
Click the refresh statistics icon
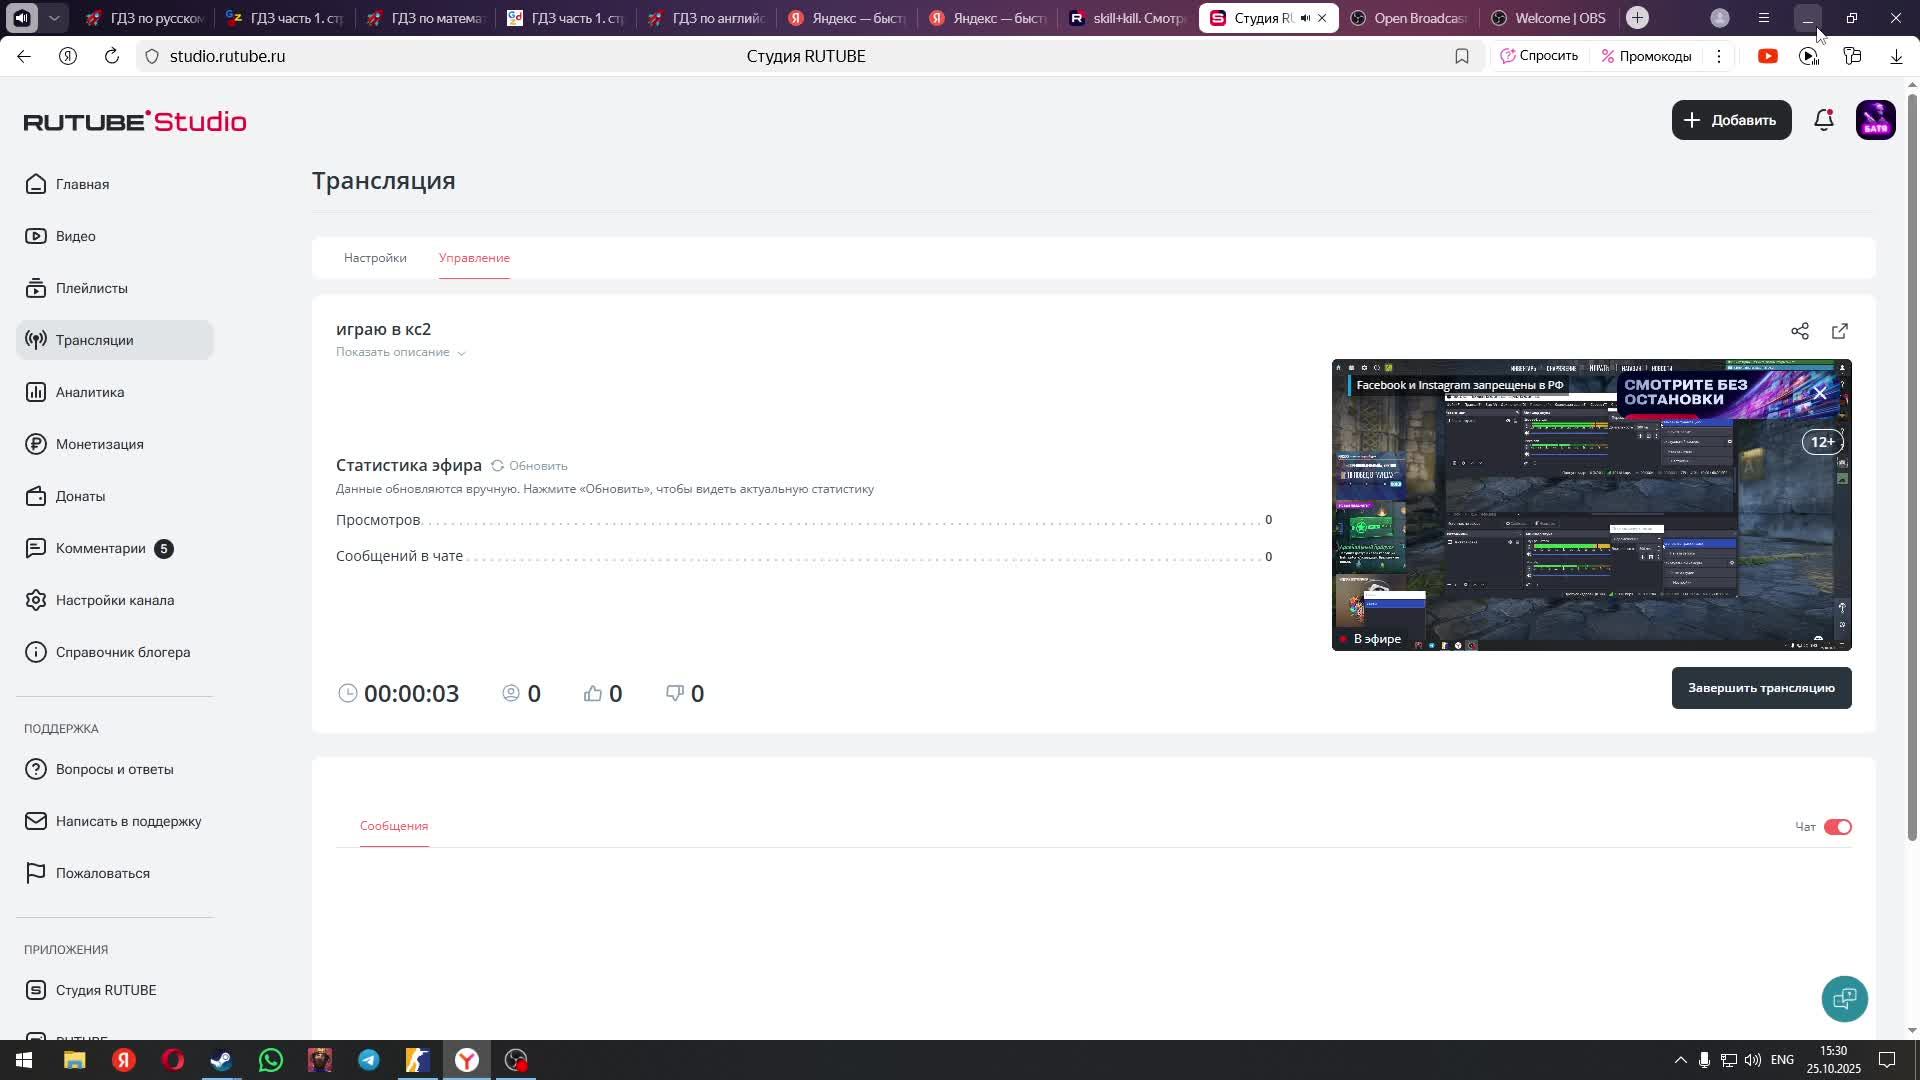point(497,466)
